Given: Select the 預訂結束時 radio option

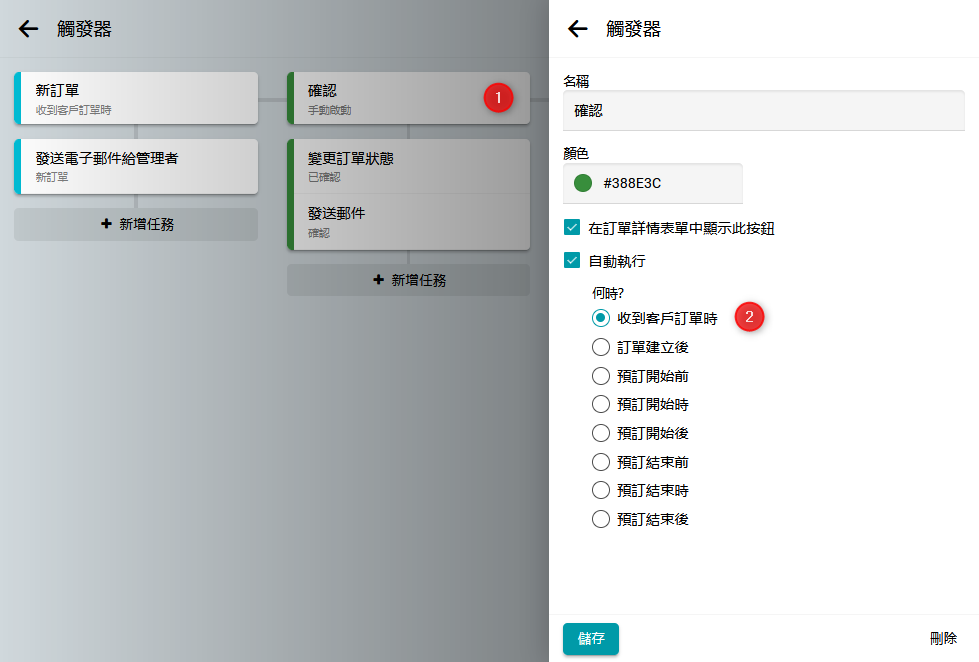Looking at the screenshot, I should click(601, 491).
